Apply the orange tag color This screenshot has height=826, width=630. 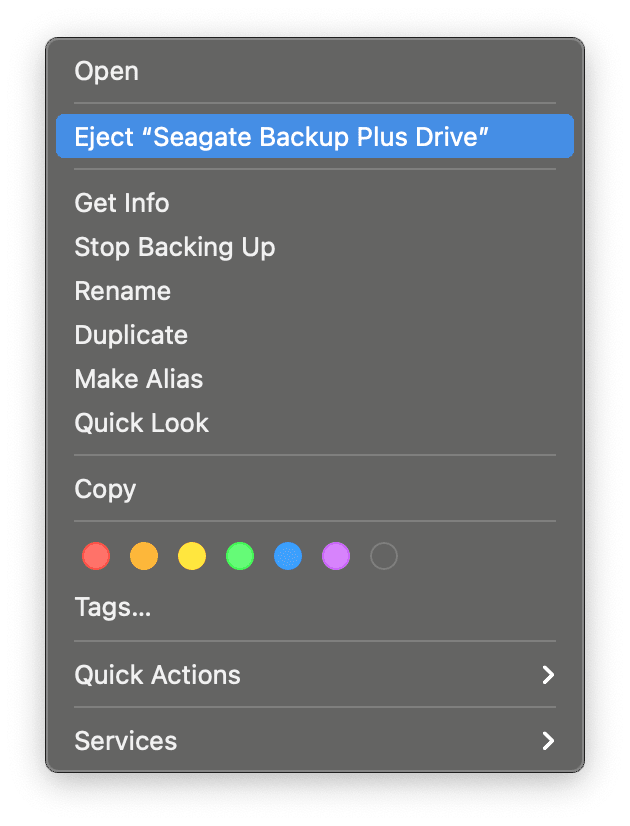pos(143,556)
